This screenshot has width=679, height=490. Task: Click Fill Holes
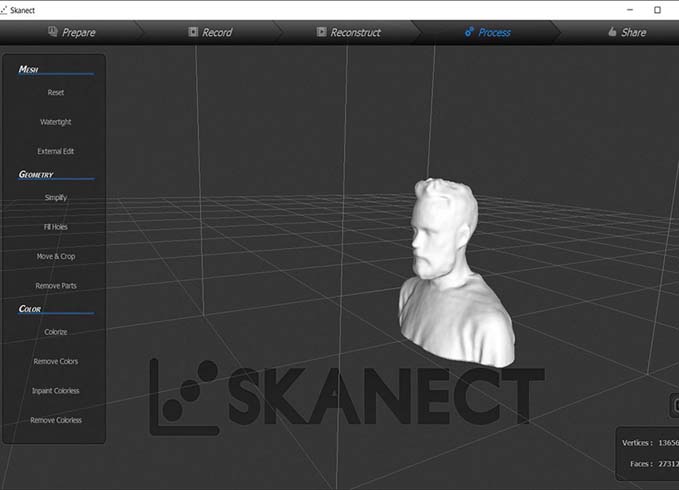(56, 227)
